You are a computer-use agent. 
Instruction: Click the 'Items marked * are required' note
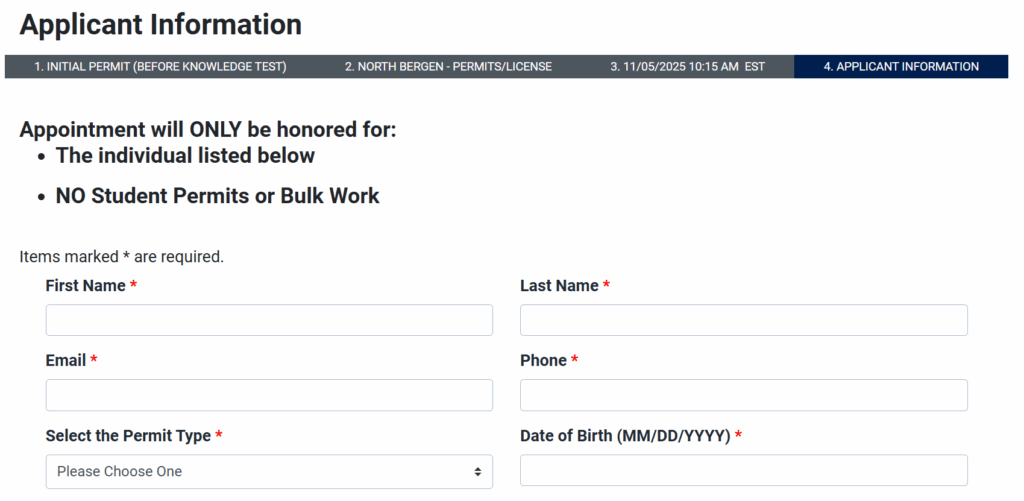(x=121, y=257)
